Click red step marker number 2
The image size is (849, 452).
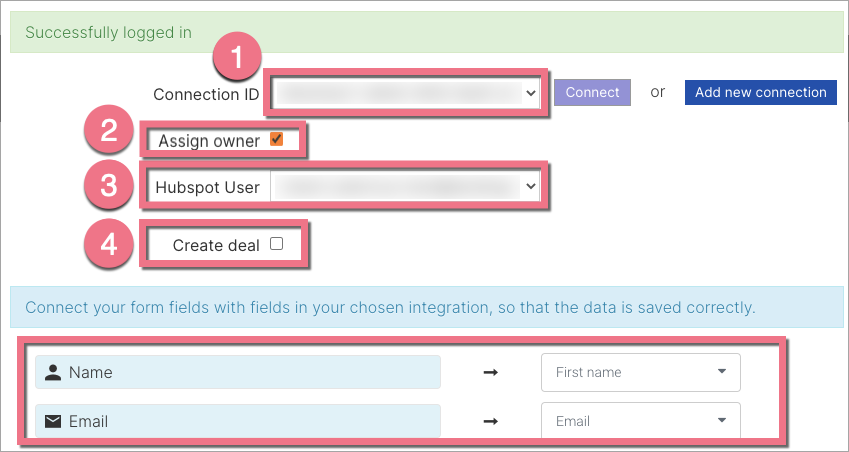109,130
